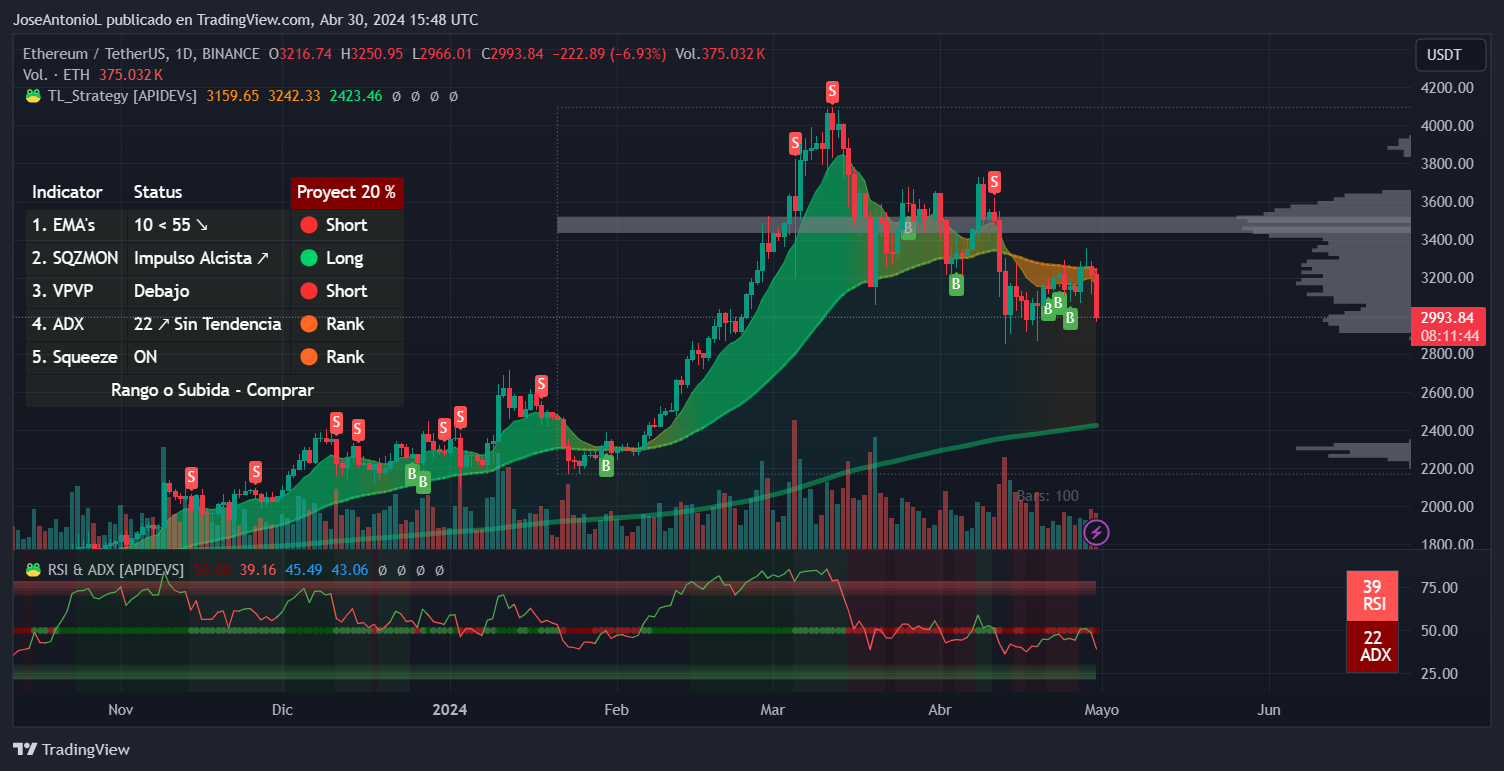The width and height of the screenshot is (1504, 771).
Task: Select the TL_Strategy [APIDEVs] indicator label
Action: [x=122, y=96]
